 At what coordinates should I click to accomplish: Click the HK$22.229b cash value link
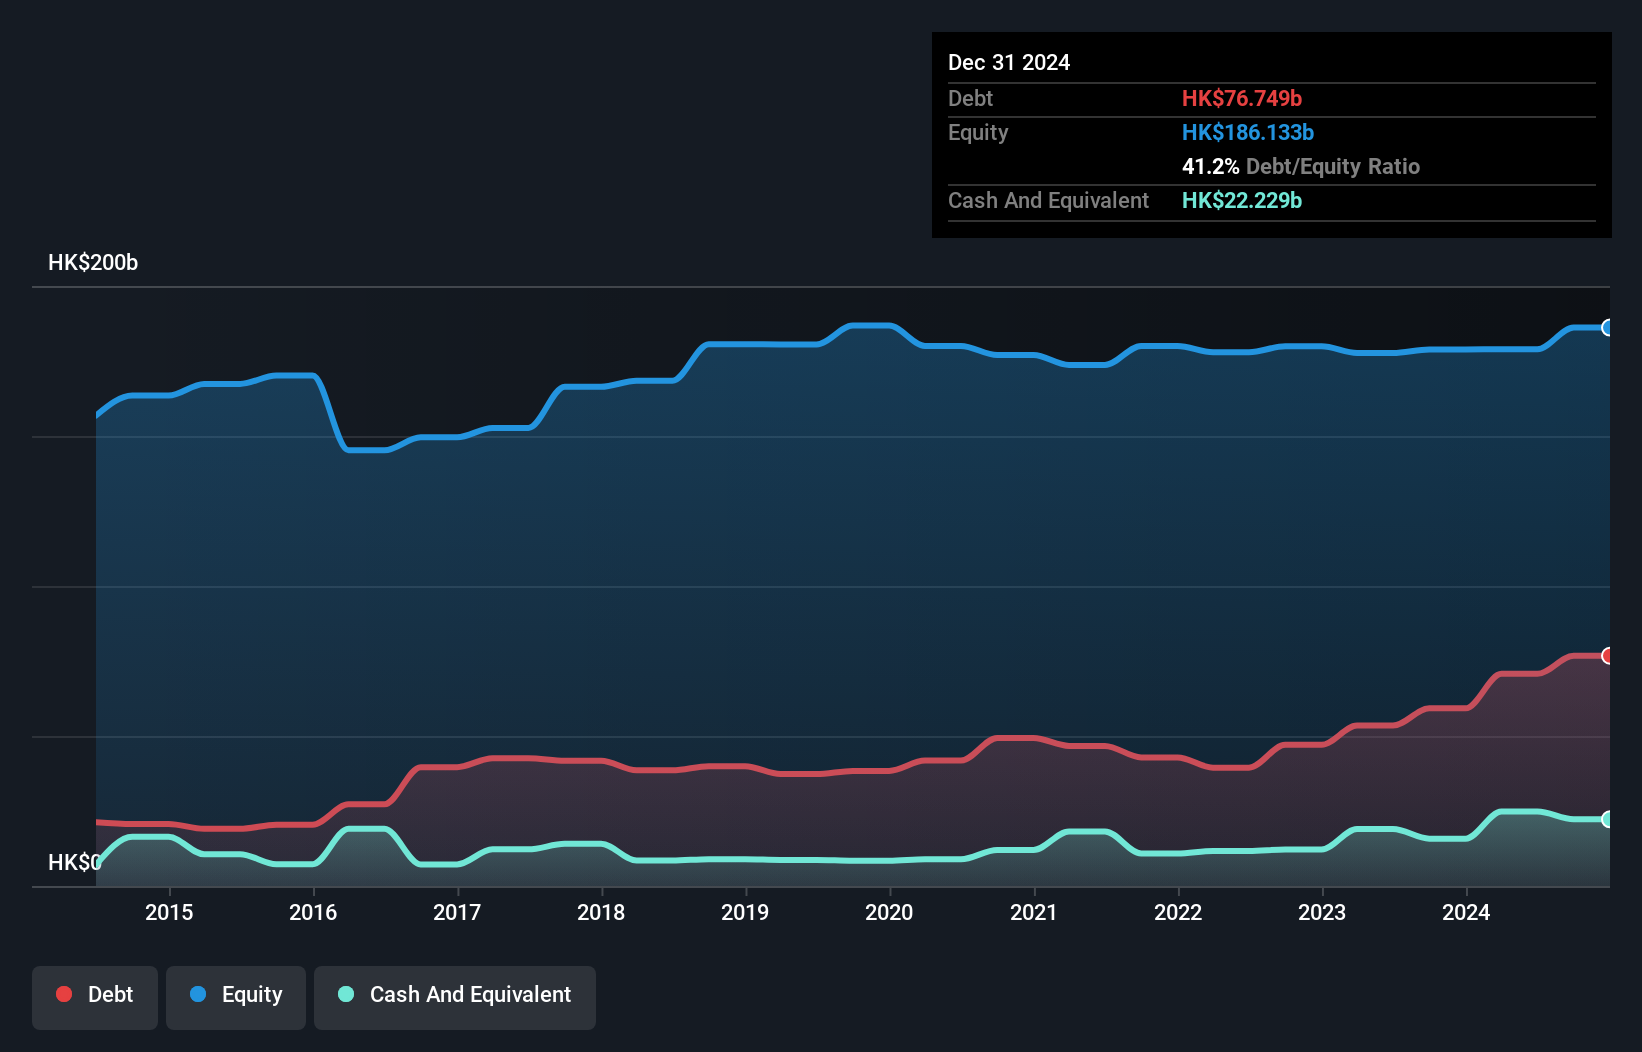click(x=1241, y=200)
